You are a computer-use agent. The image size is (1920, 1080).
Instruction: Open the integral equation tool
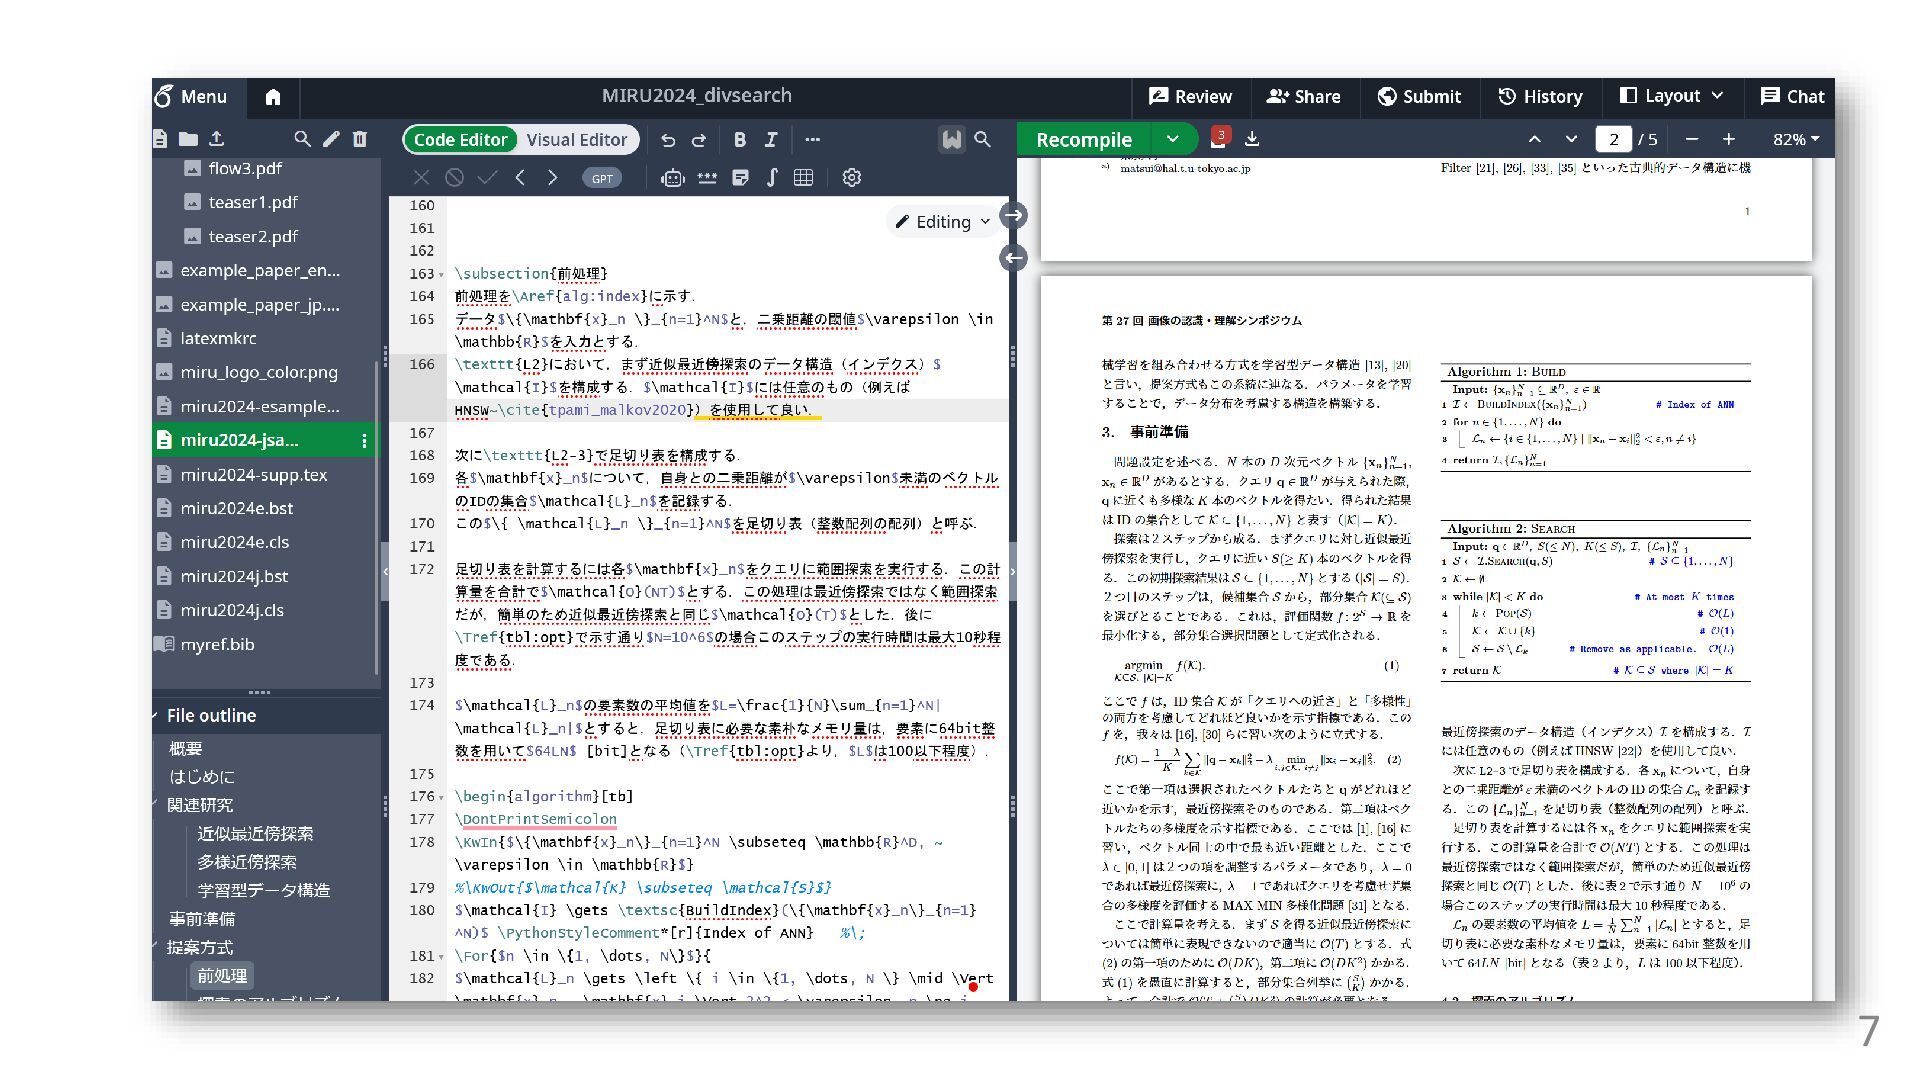click(x=772, y=178)
